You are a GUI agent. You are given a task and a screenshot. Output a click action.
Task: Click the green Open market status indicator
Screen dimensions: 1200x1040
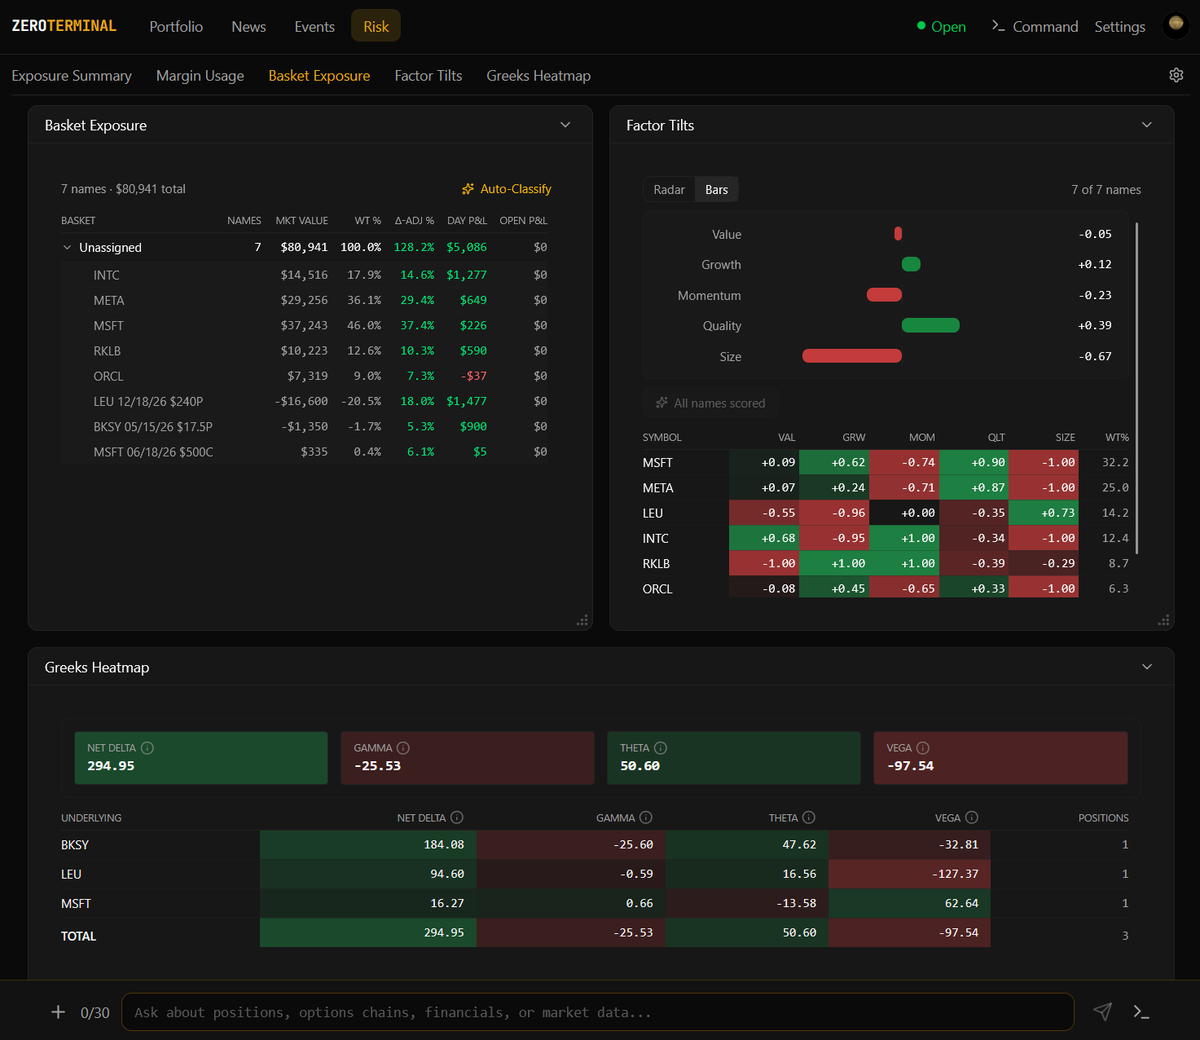pyautogui.click(x=942, y=27)
